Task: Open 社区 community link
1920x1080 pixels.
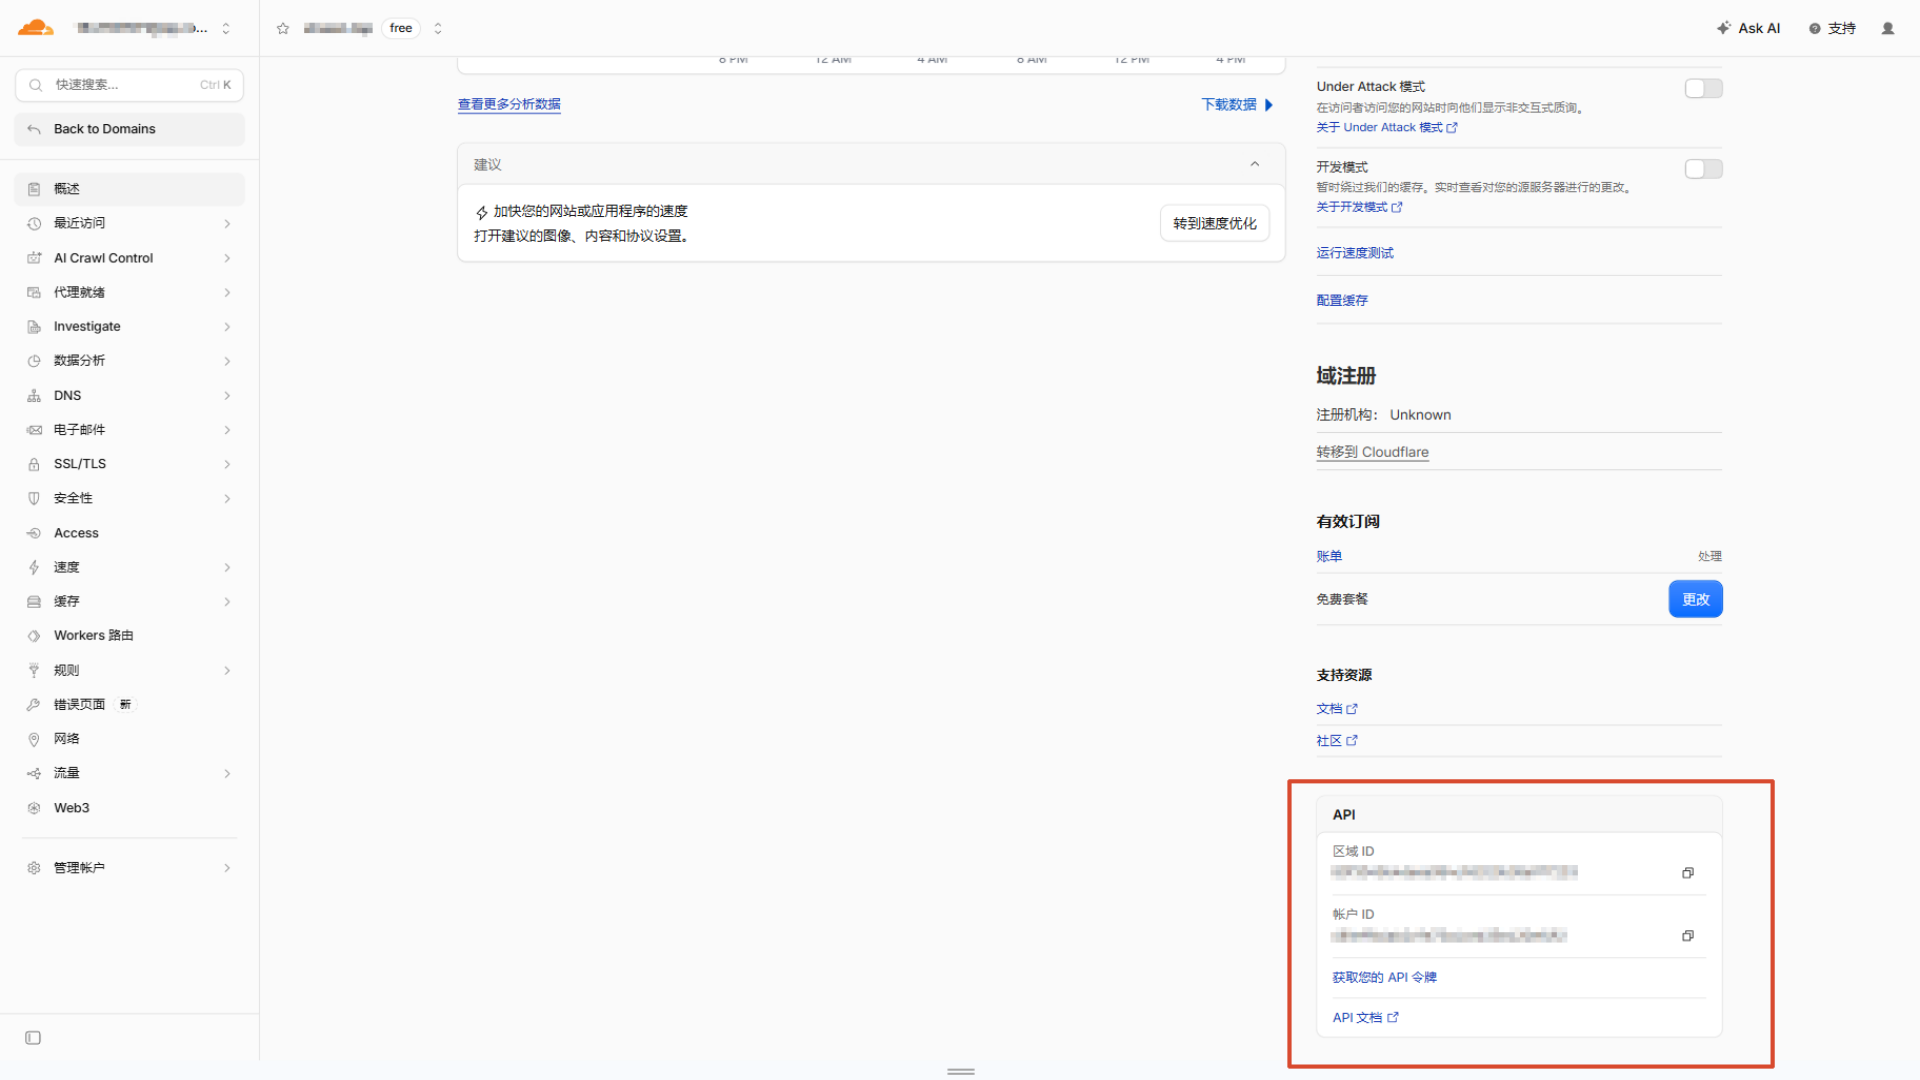Action: pos(1337,741)
